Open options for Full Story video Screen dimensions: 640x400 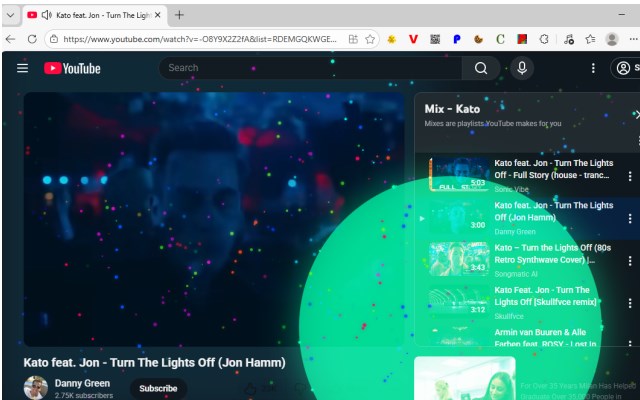[630, 176]
